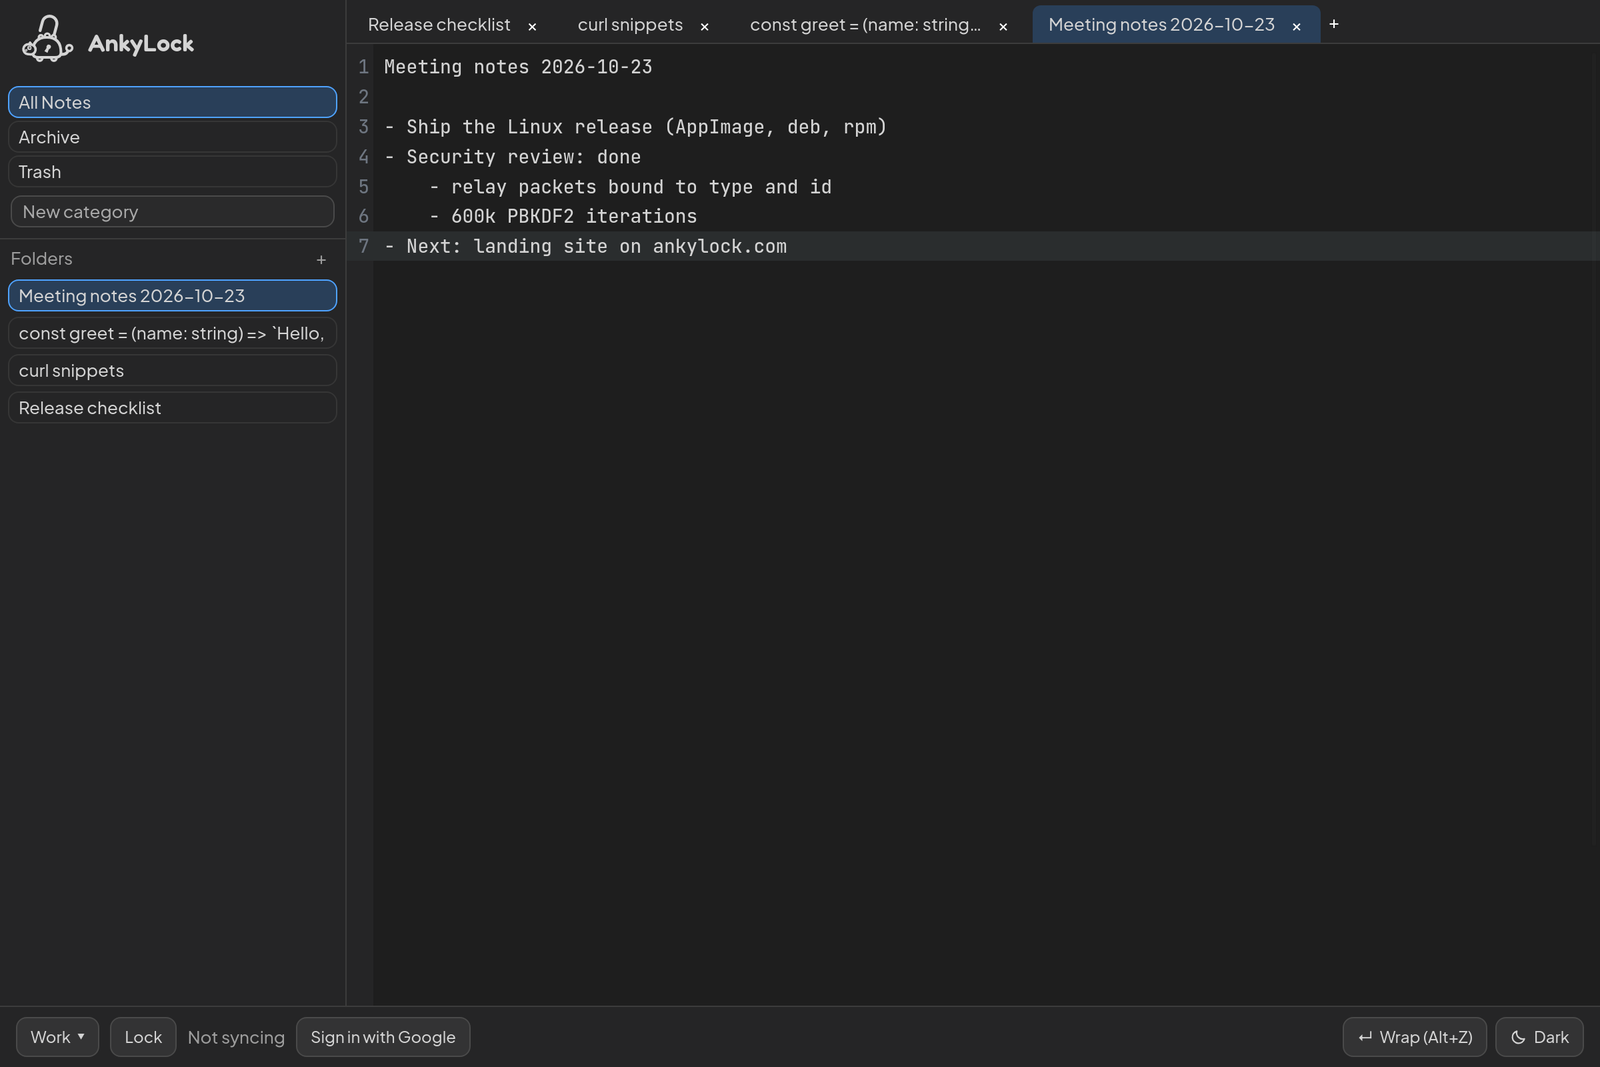This screenshot has height=1067, width=1600.
Task: Open the const greet note in sidebar
Action: point(172,333)
